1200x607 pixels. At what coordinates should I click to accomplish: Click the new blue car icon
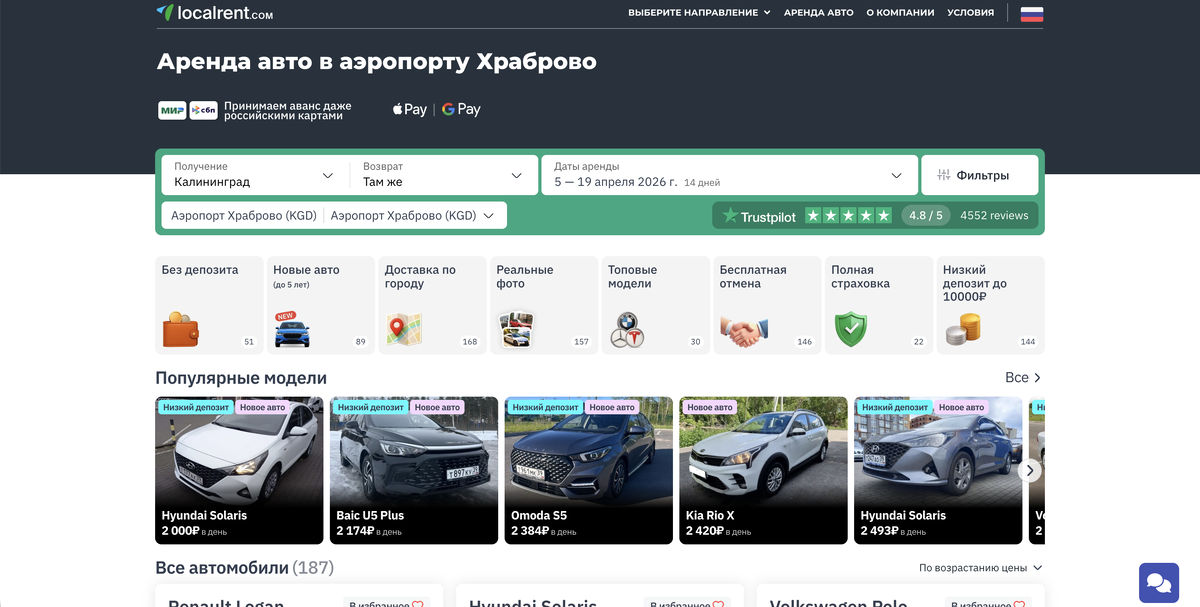(x=292, y=330)
